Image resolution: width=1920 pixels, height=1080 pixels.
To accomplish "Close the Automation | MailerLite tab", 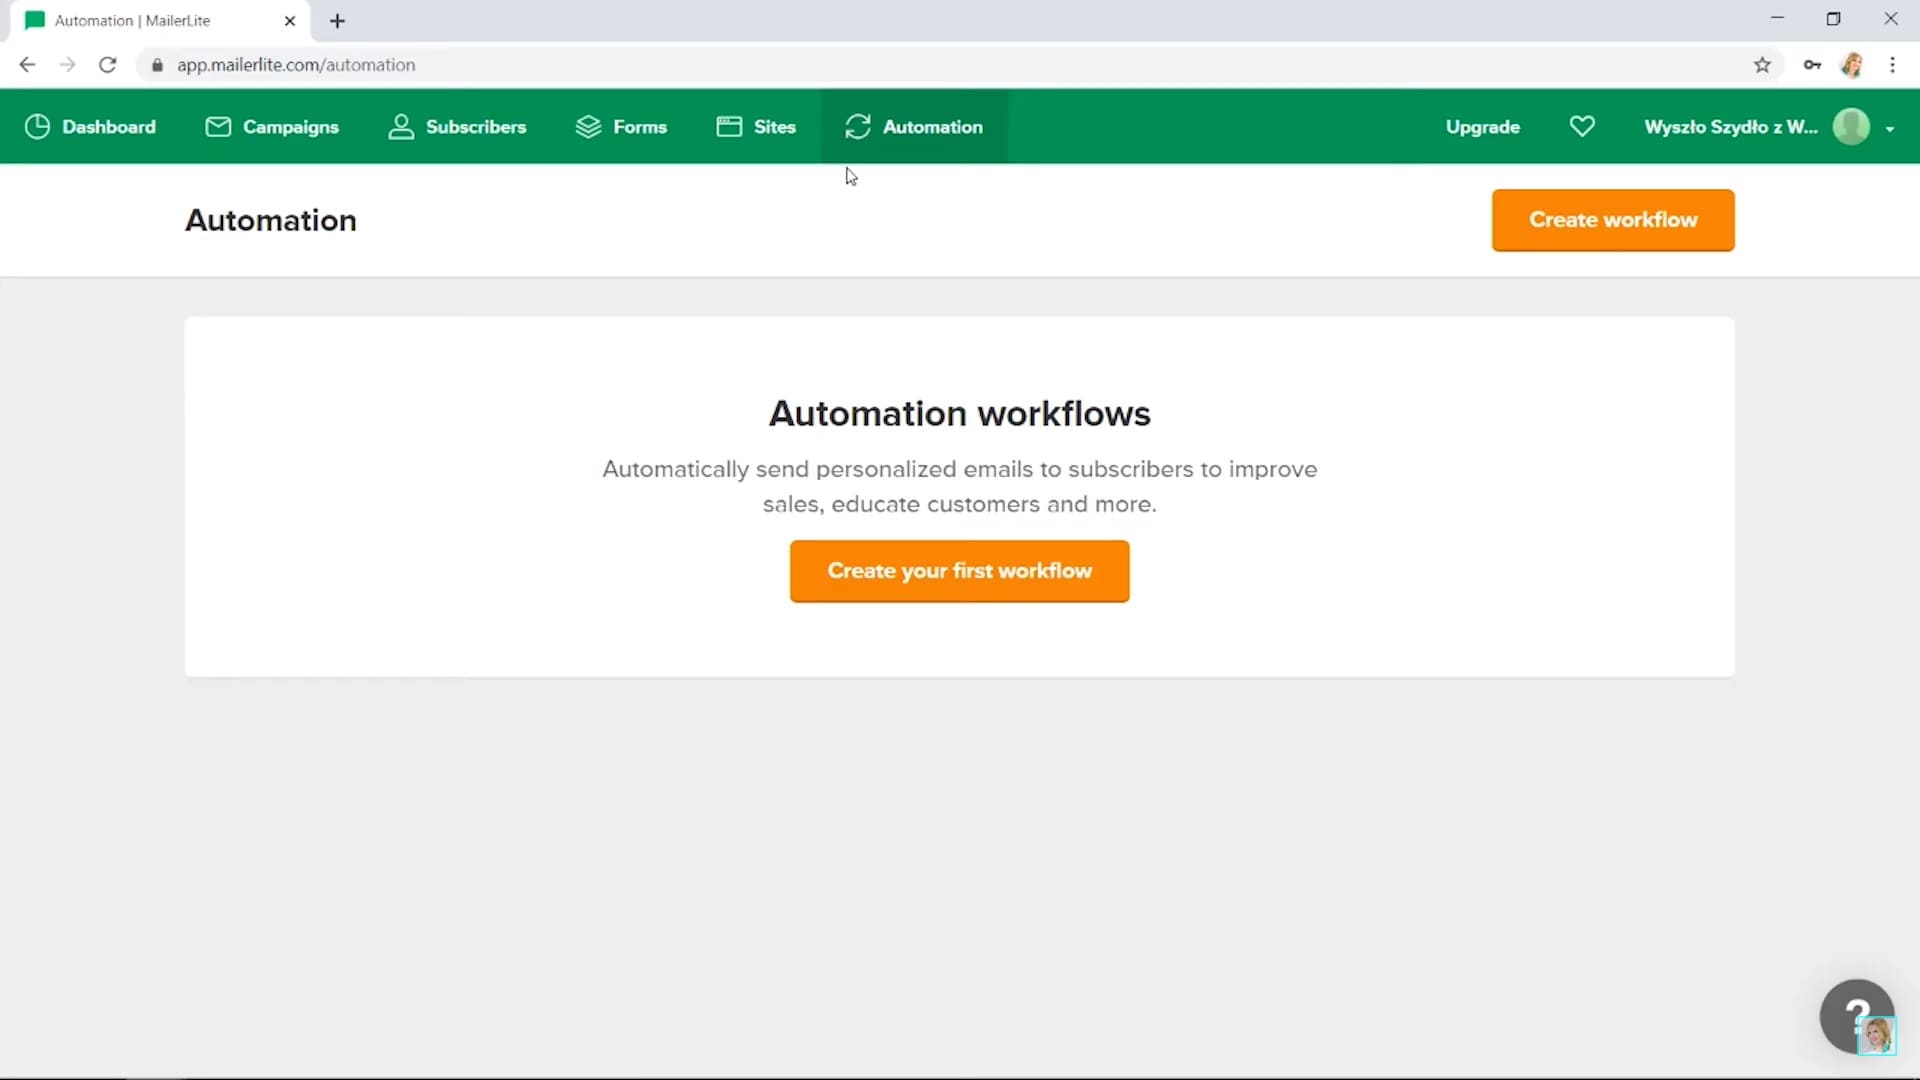I will (290, 21).
